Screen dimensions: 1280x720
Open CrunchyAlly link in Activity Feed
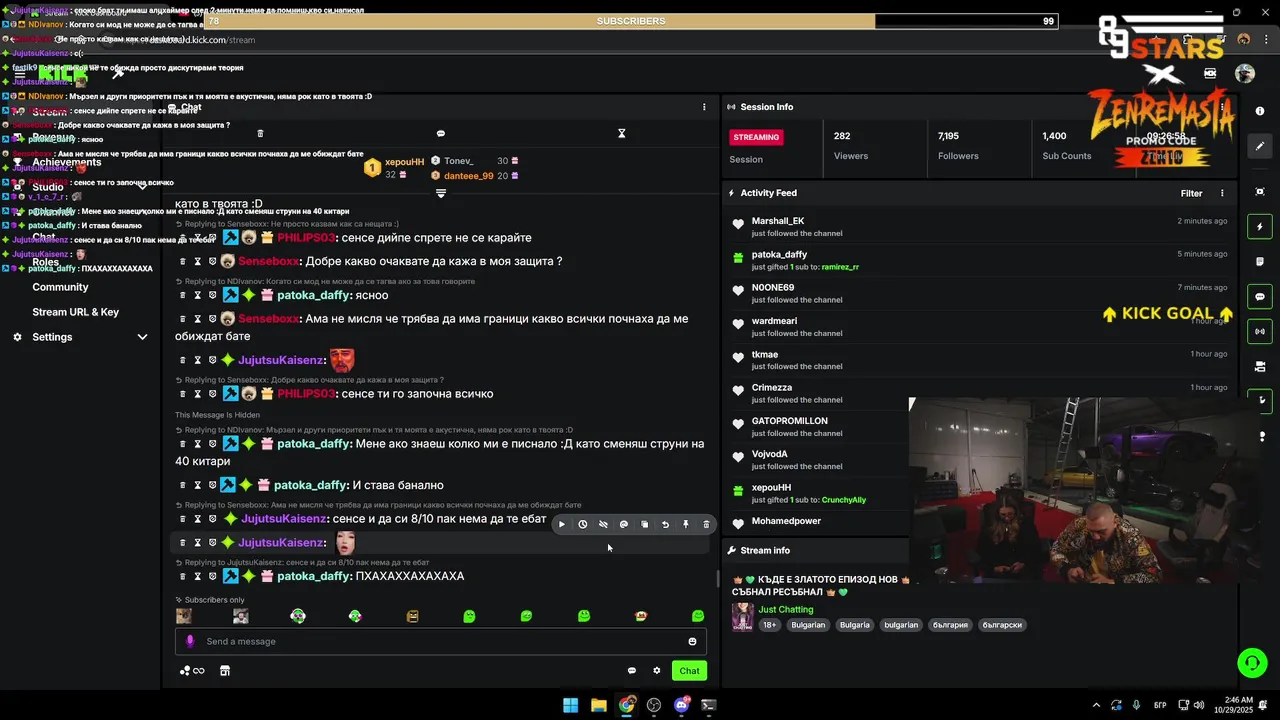[844, 500]
